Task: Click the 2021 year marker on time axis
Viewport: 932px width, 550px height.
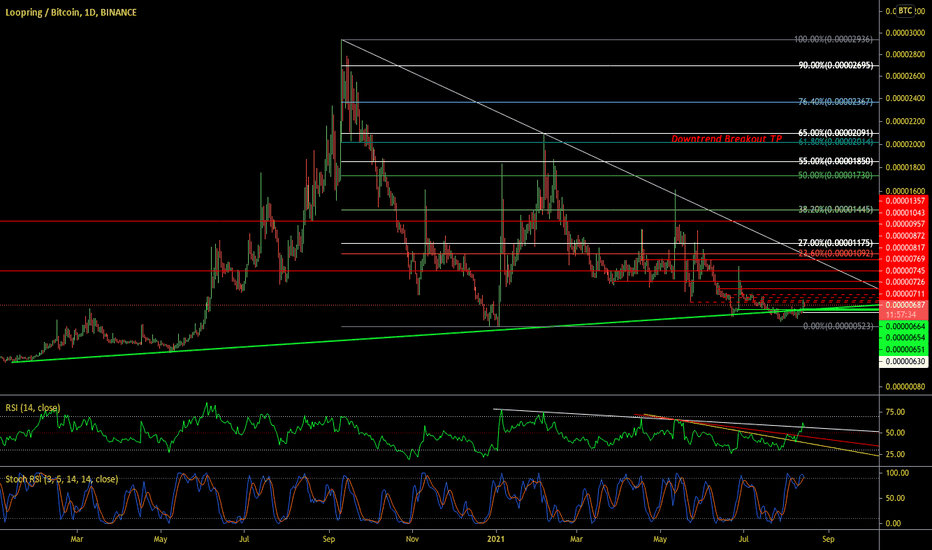Action: [496, 539]
